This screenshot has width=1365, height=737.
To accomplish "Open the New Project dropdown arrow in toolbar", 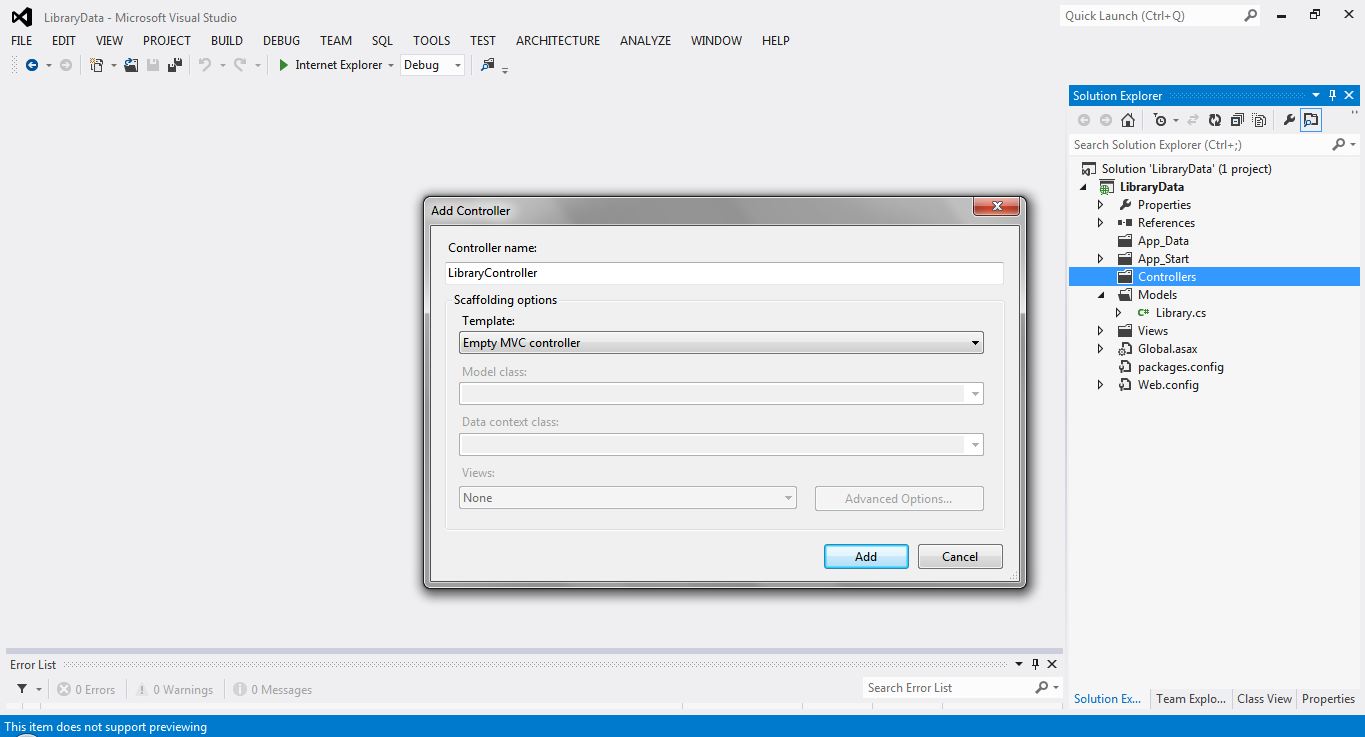I will (x=113, y=66).
